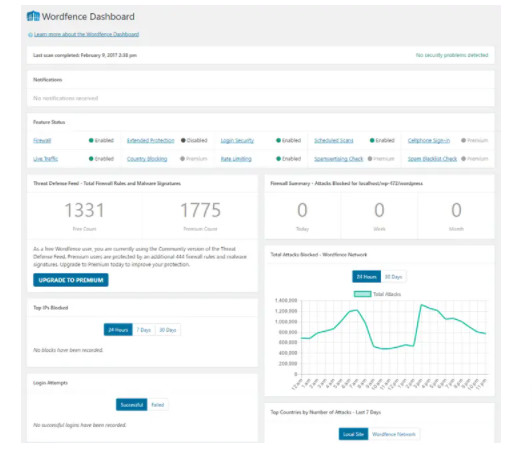
Task: Select Wordfence Network tab in Top Countries
Action: 394,434
